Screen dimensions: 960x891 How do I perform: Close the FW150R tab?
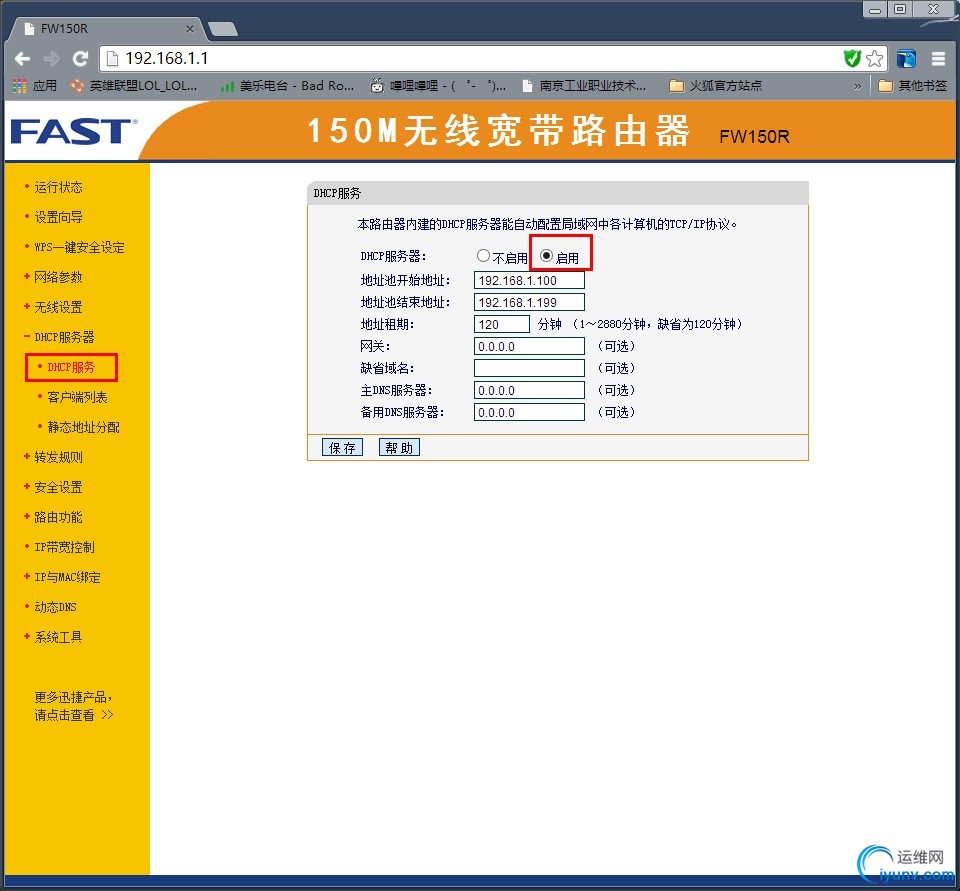pyautogui.click(x=190, y=29)
